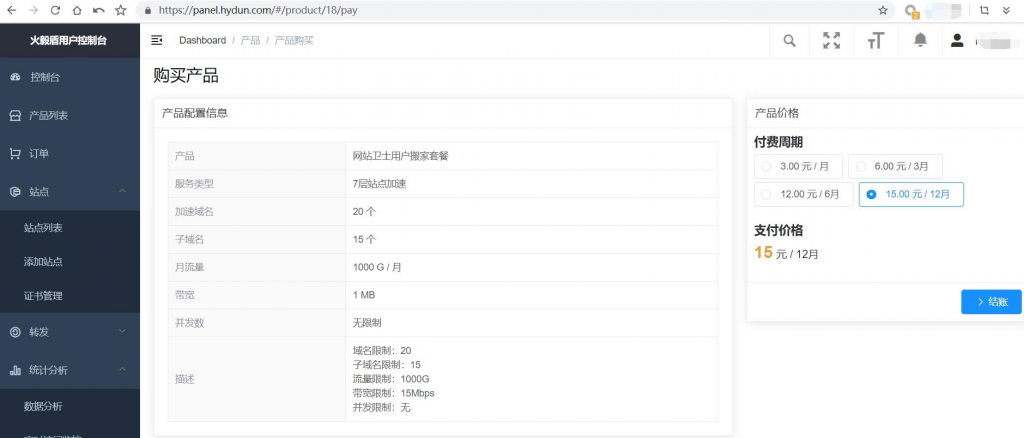Select the 6.00 元 / 3月 billing cycle
The width and height of the screenshot is (1024, 438).
pyautogui.click(x=895, y=166)
